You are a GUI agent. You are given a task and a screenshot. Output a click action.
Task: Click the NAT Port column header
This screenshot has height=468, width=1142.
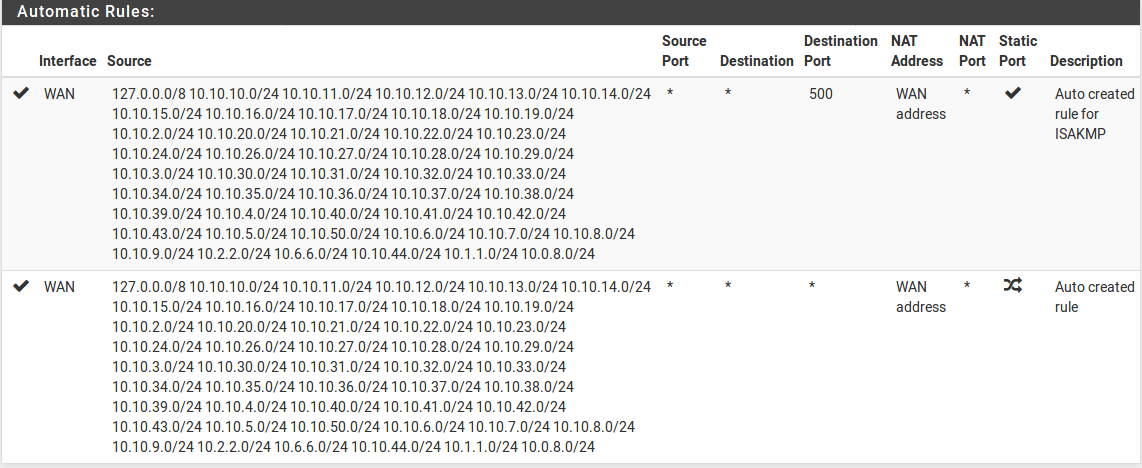click(972, 51)
